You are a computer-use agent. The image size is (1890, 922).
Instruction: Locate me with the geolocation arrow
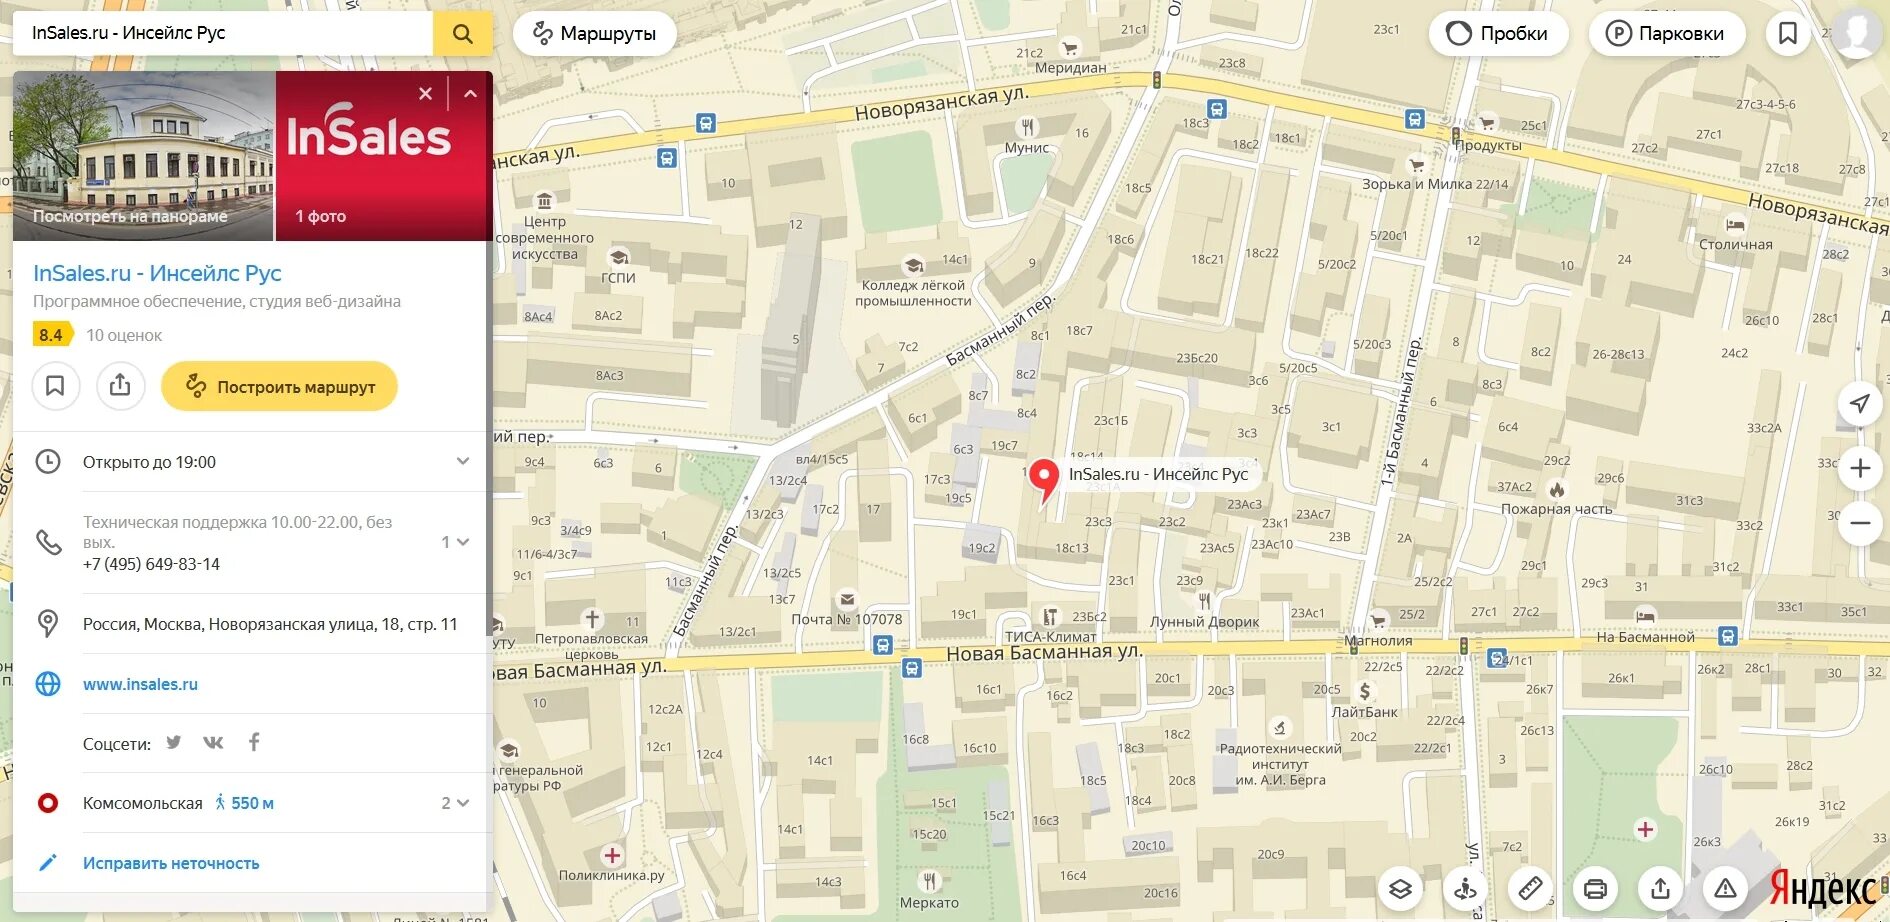tap(1860, 404)
